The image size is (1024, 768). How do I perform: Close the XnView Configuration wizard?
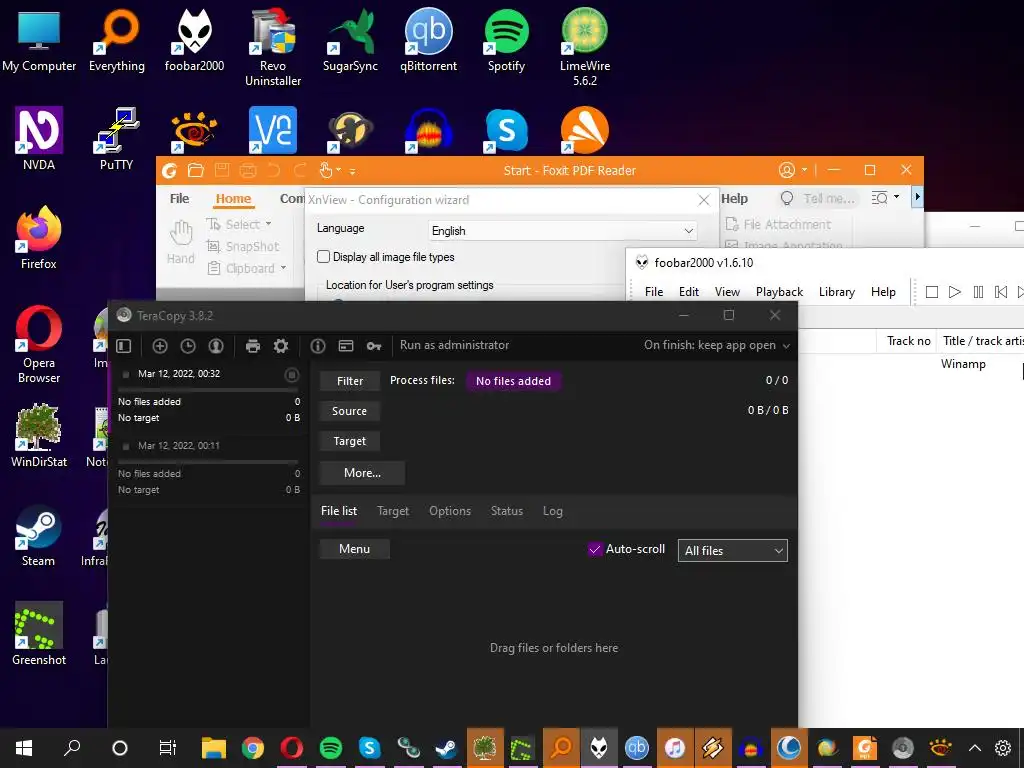703,200
